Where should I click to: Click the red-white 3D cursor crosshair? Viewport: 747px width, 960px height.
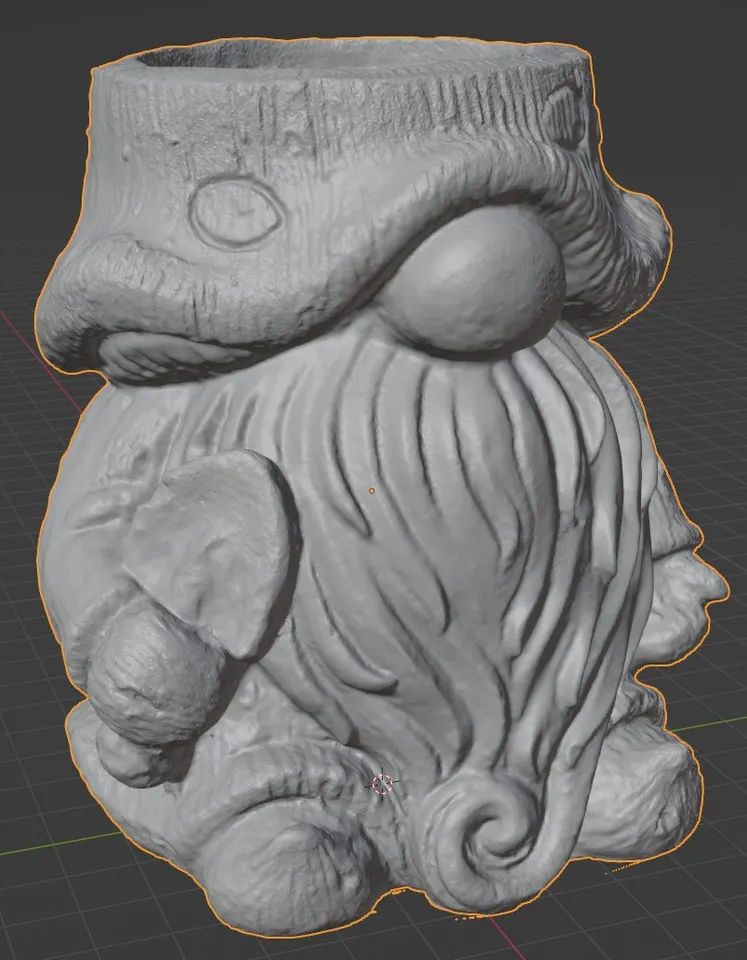(x=382, y=783)
